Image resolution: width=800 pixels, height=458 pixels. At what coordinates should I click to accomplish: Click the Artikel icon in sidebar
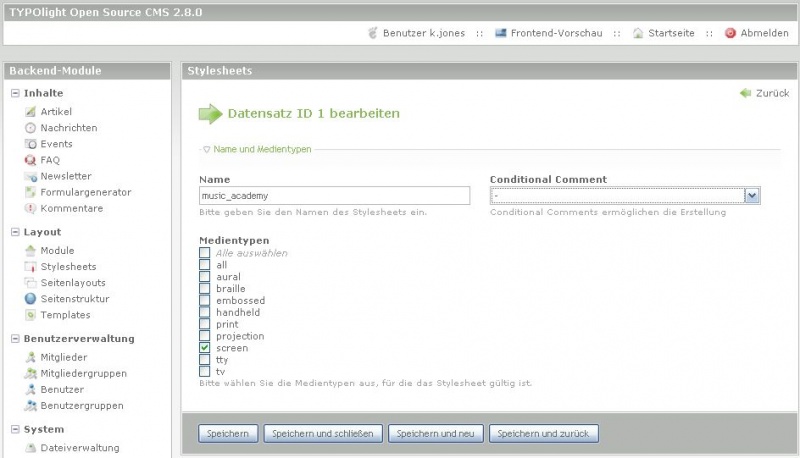point(30,112)
